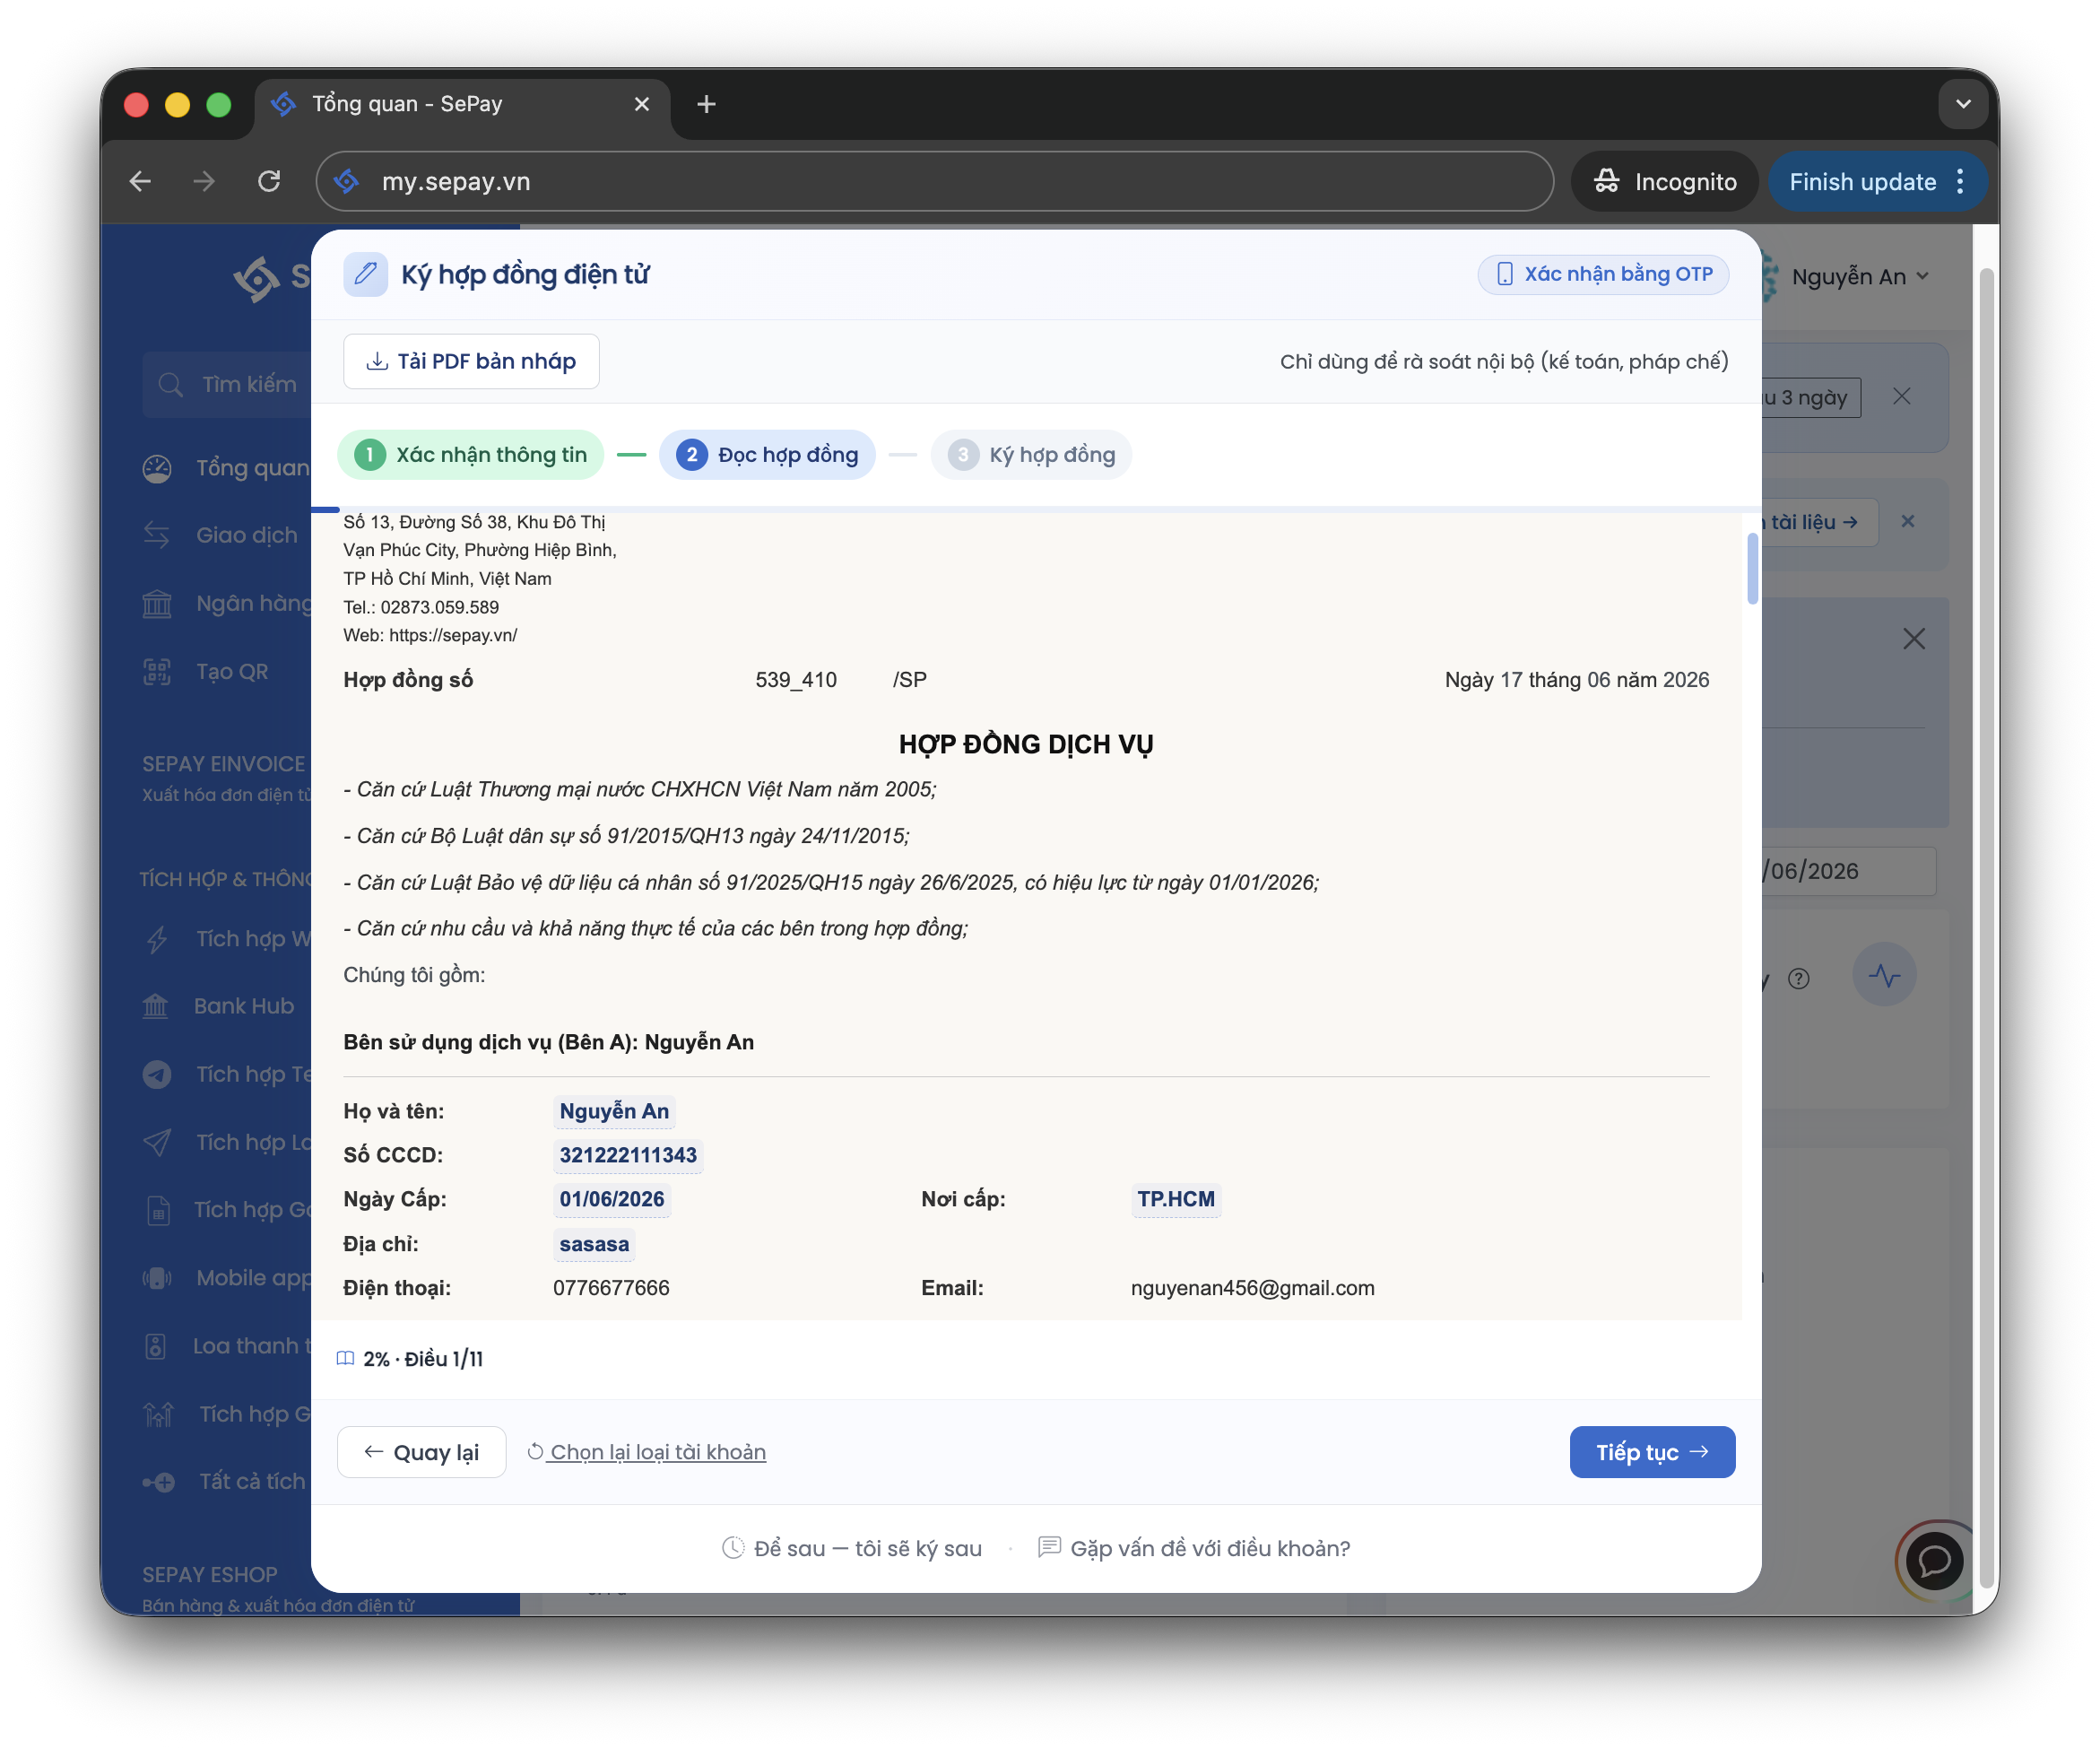Open Ngân hàng in sidebar

pos(226,603)
